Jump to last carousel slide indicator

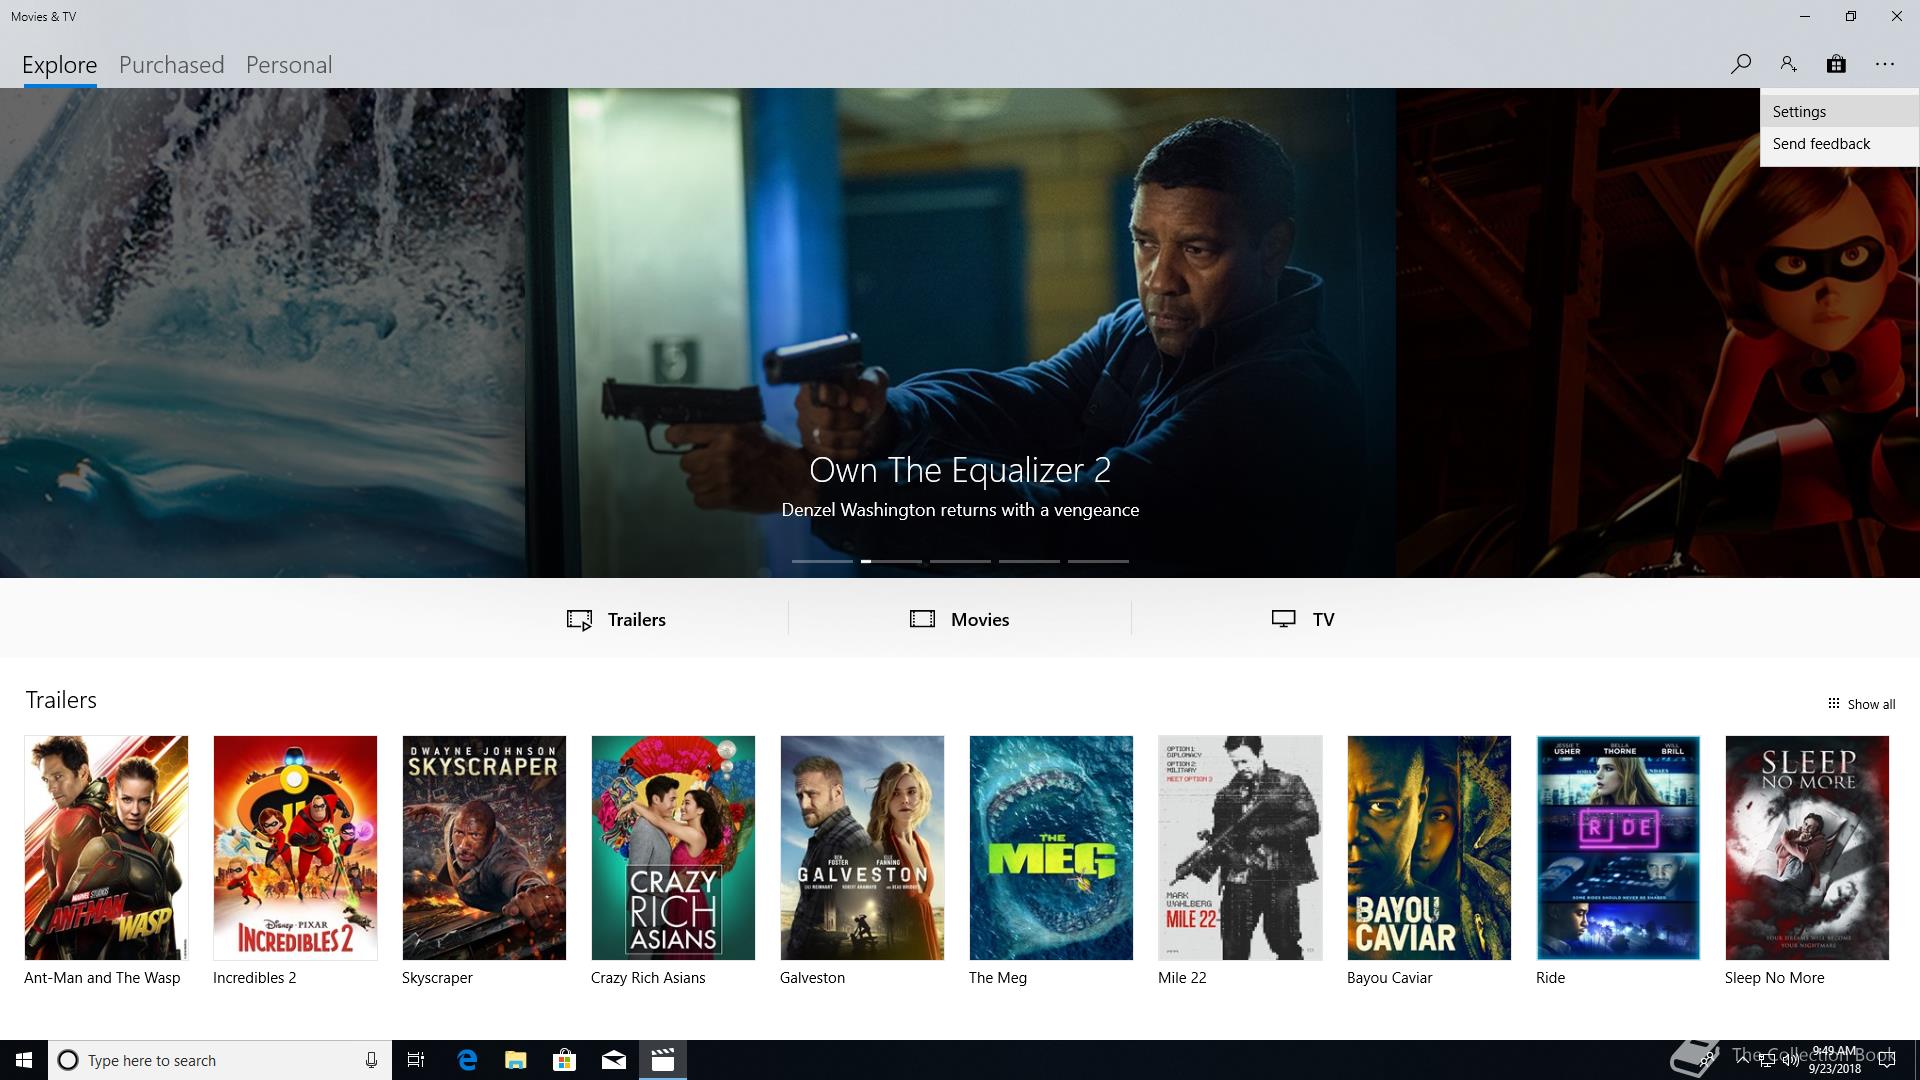pos(1098,561)
